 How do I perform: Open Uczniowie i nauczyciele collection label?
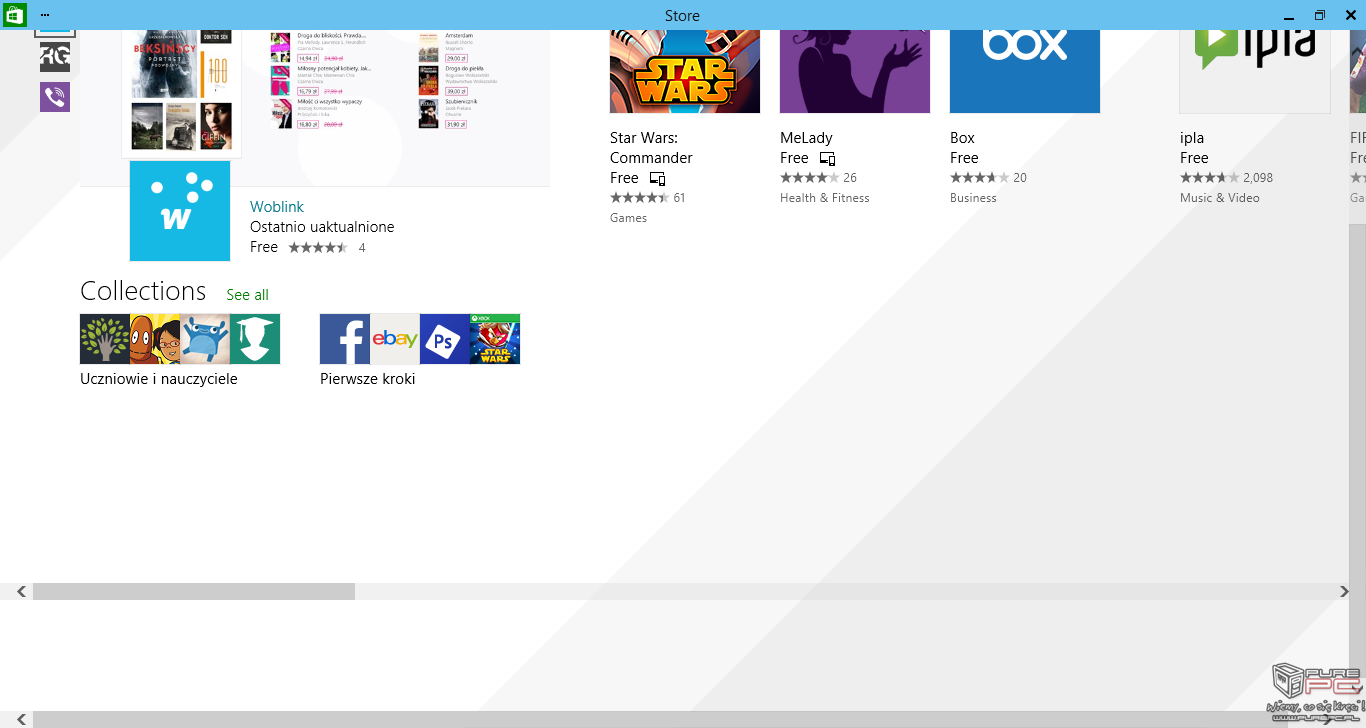click(159, 379)
